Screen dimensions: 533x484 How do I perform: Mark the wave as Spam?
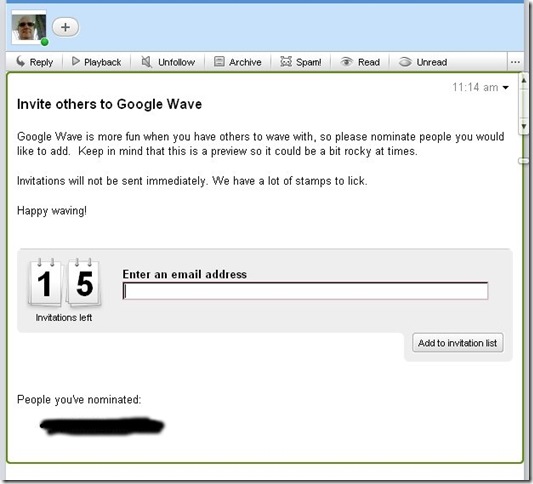click(300, 62)
